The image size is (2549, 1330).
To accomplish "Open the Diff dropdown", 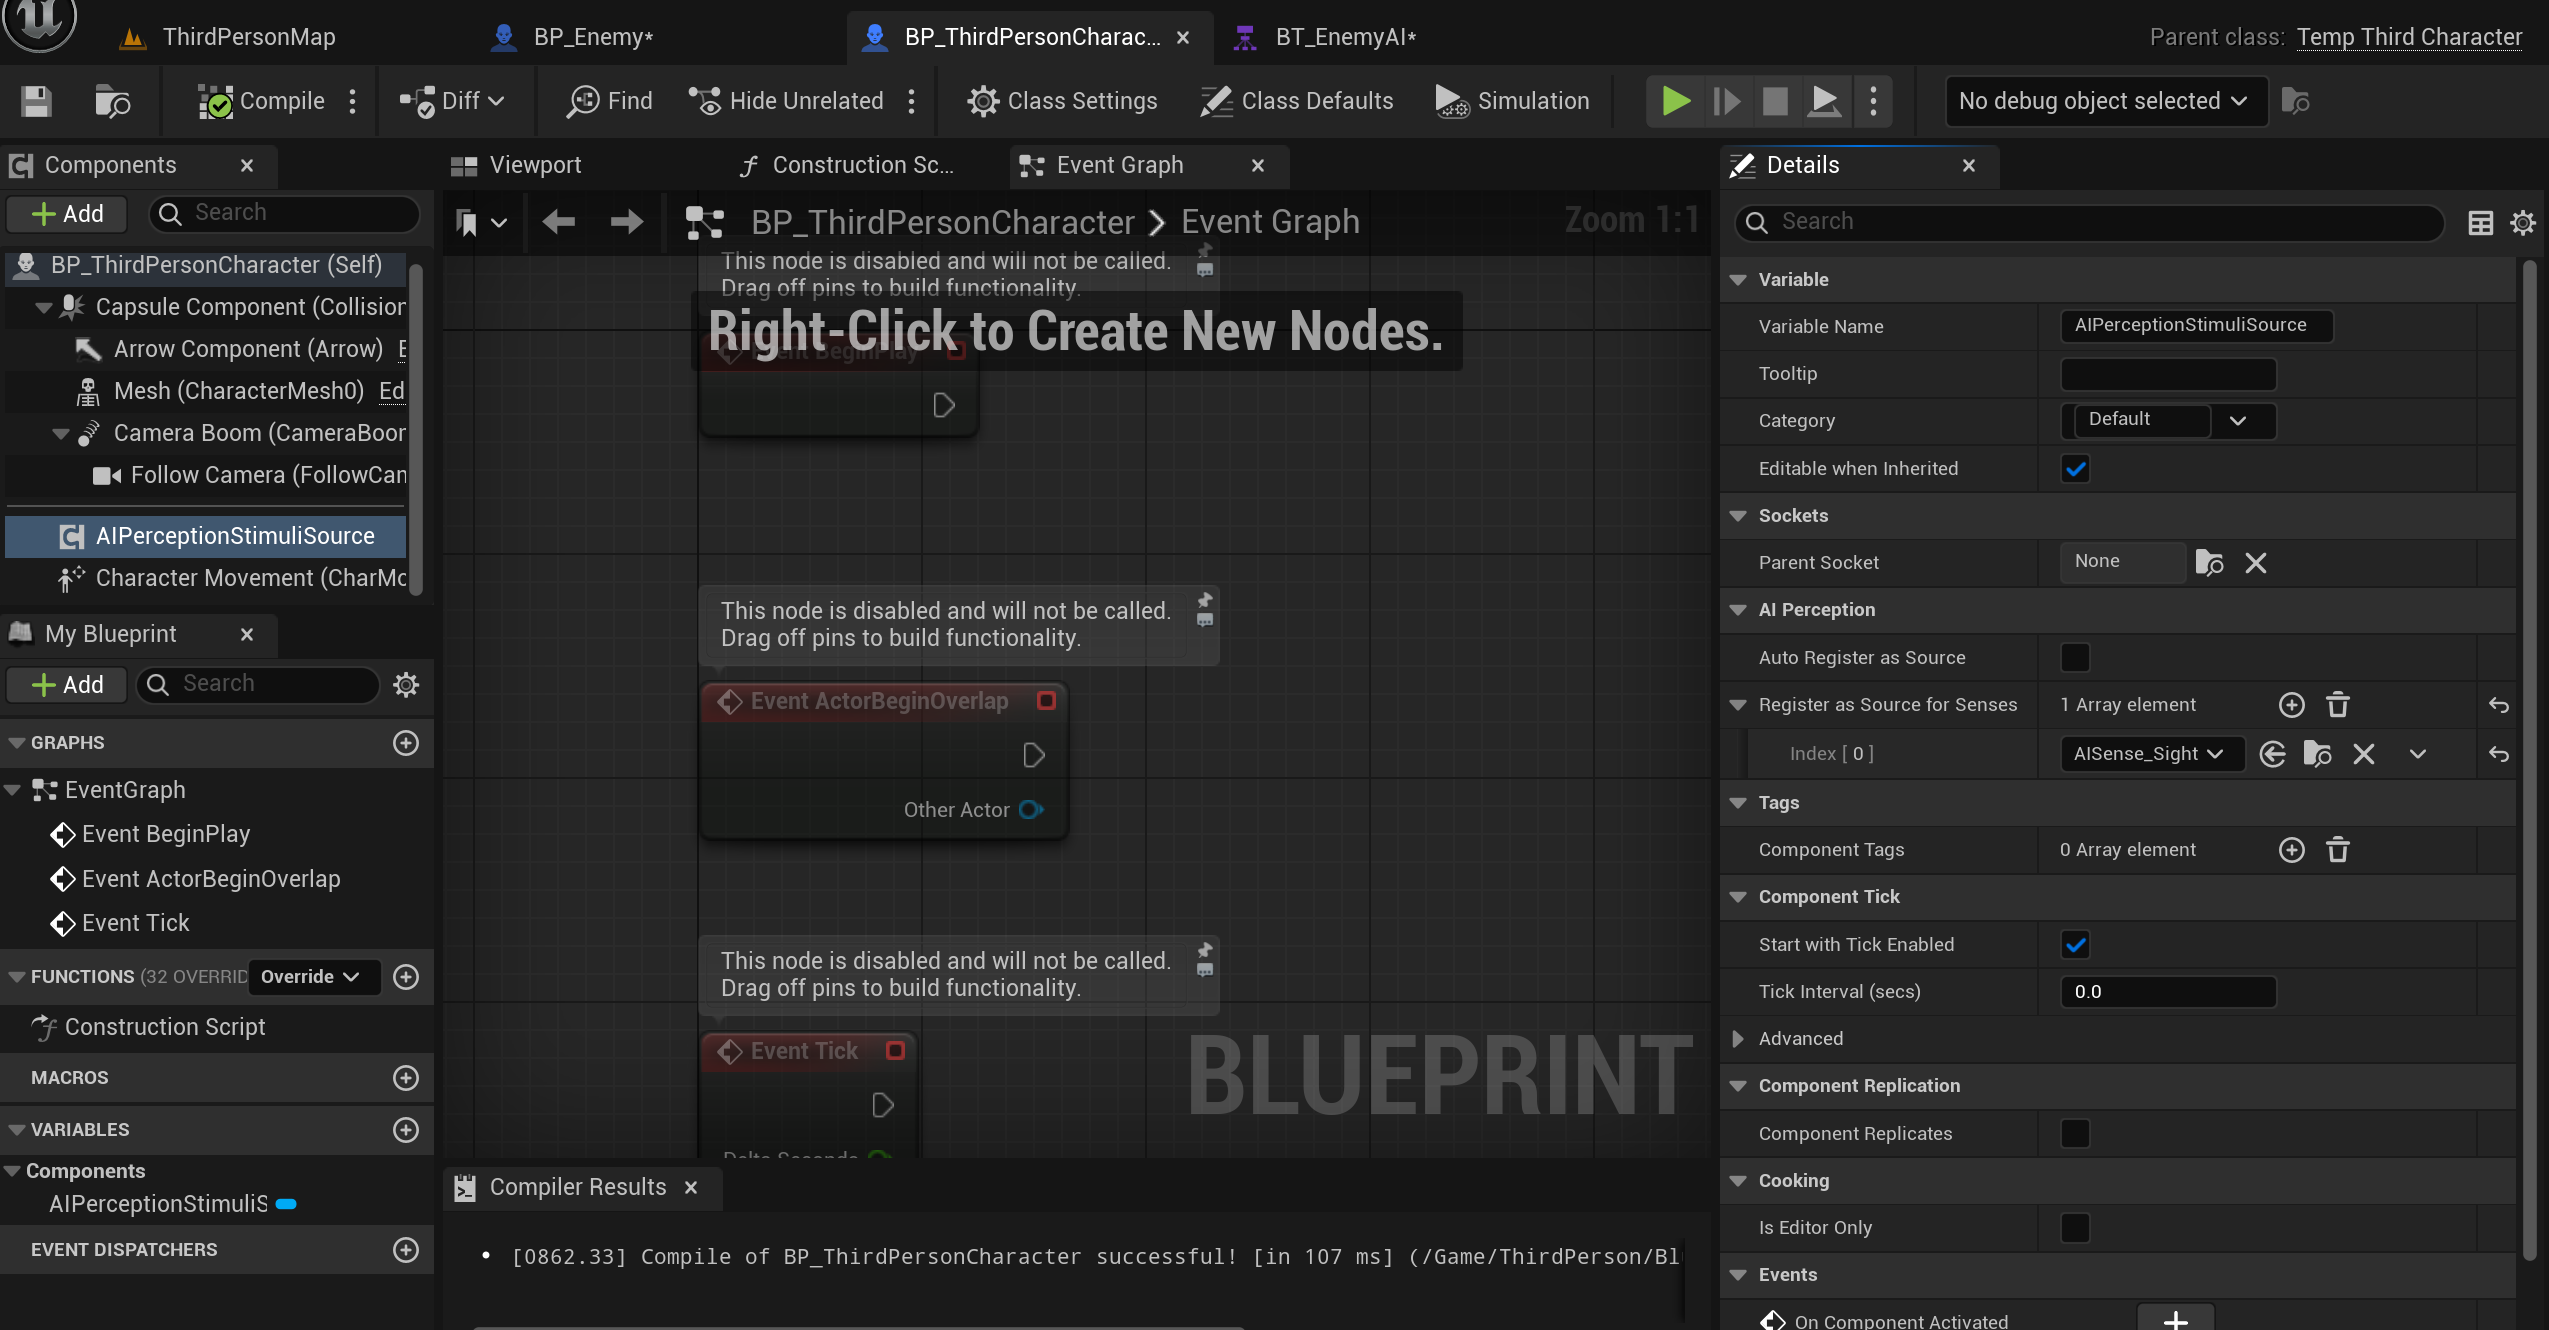I will pyautogui.click(x=452, y=101).
